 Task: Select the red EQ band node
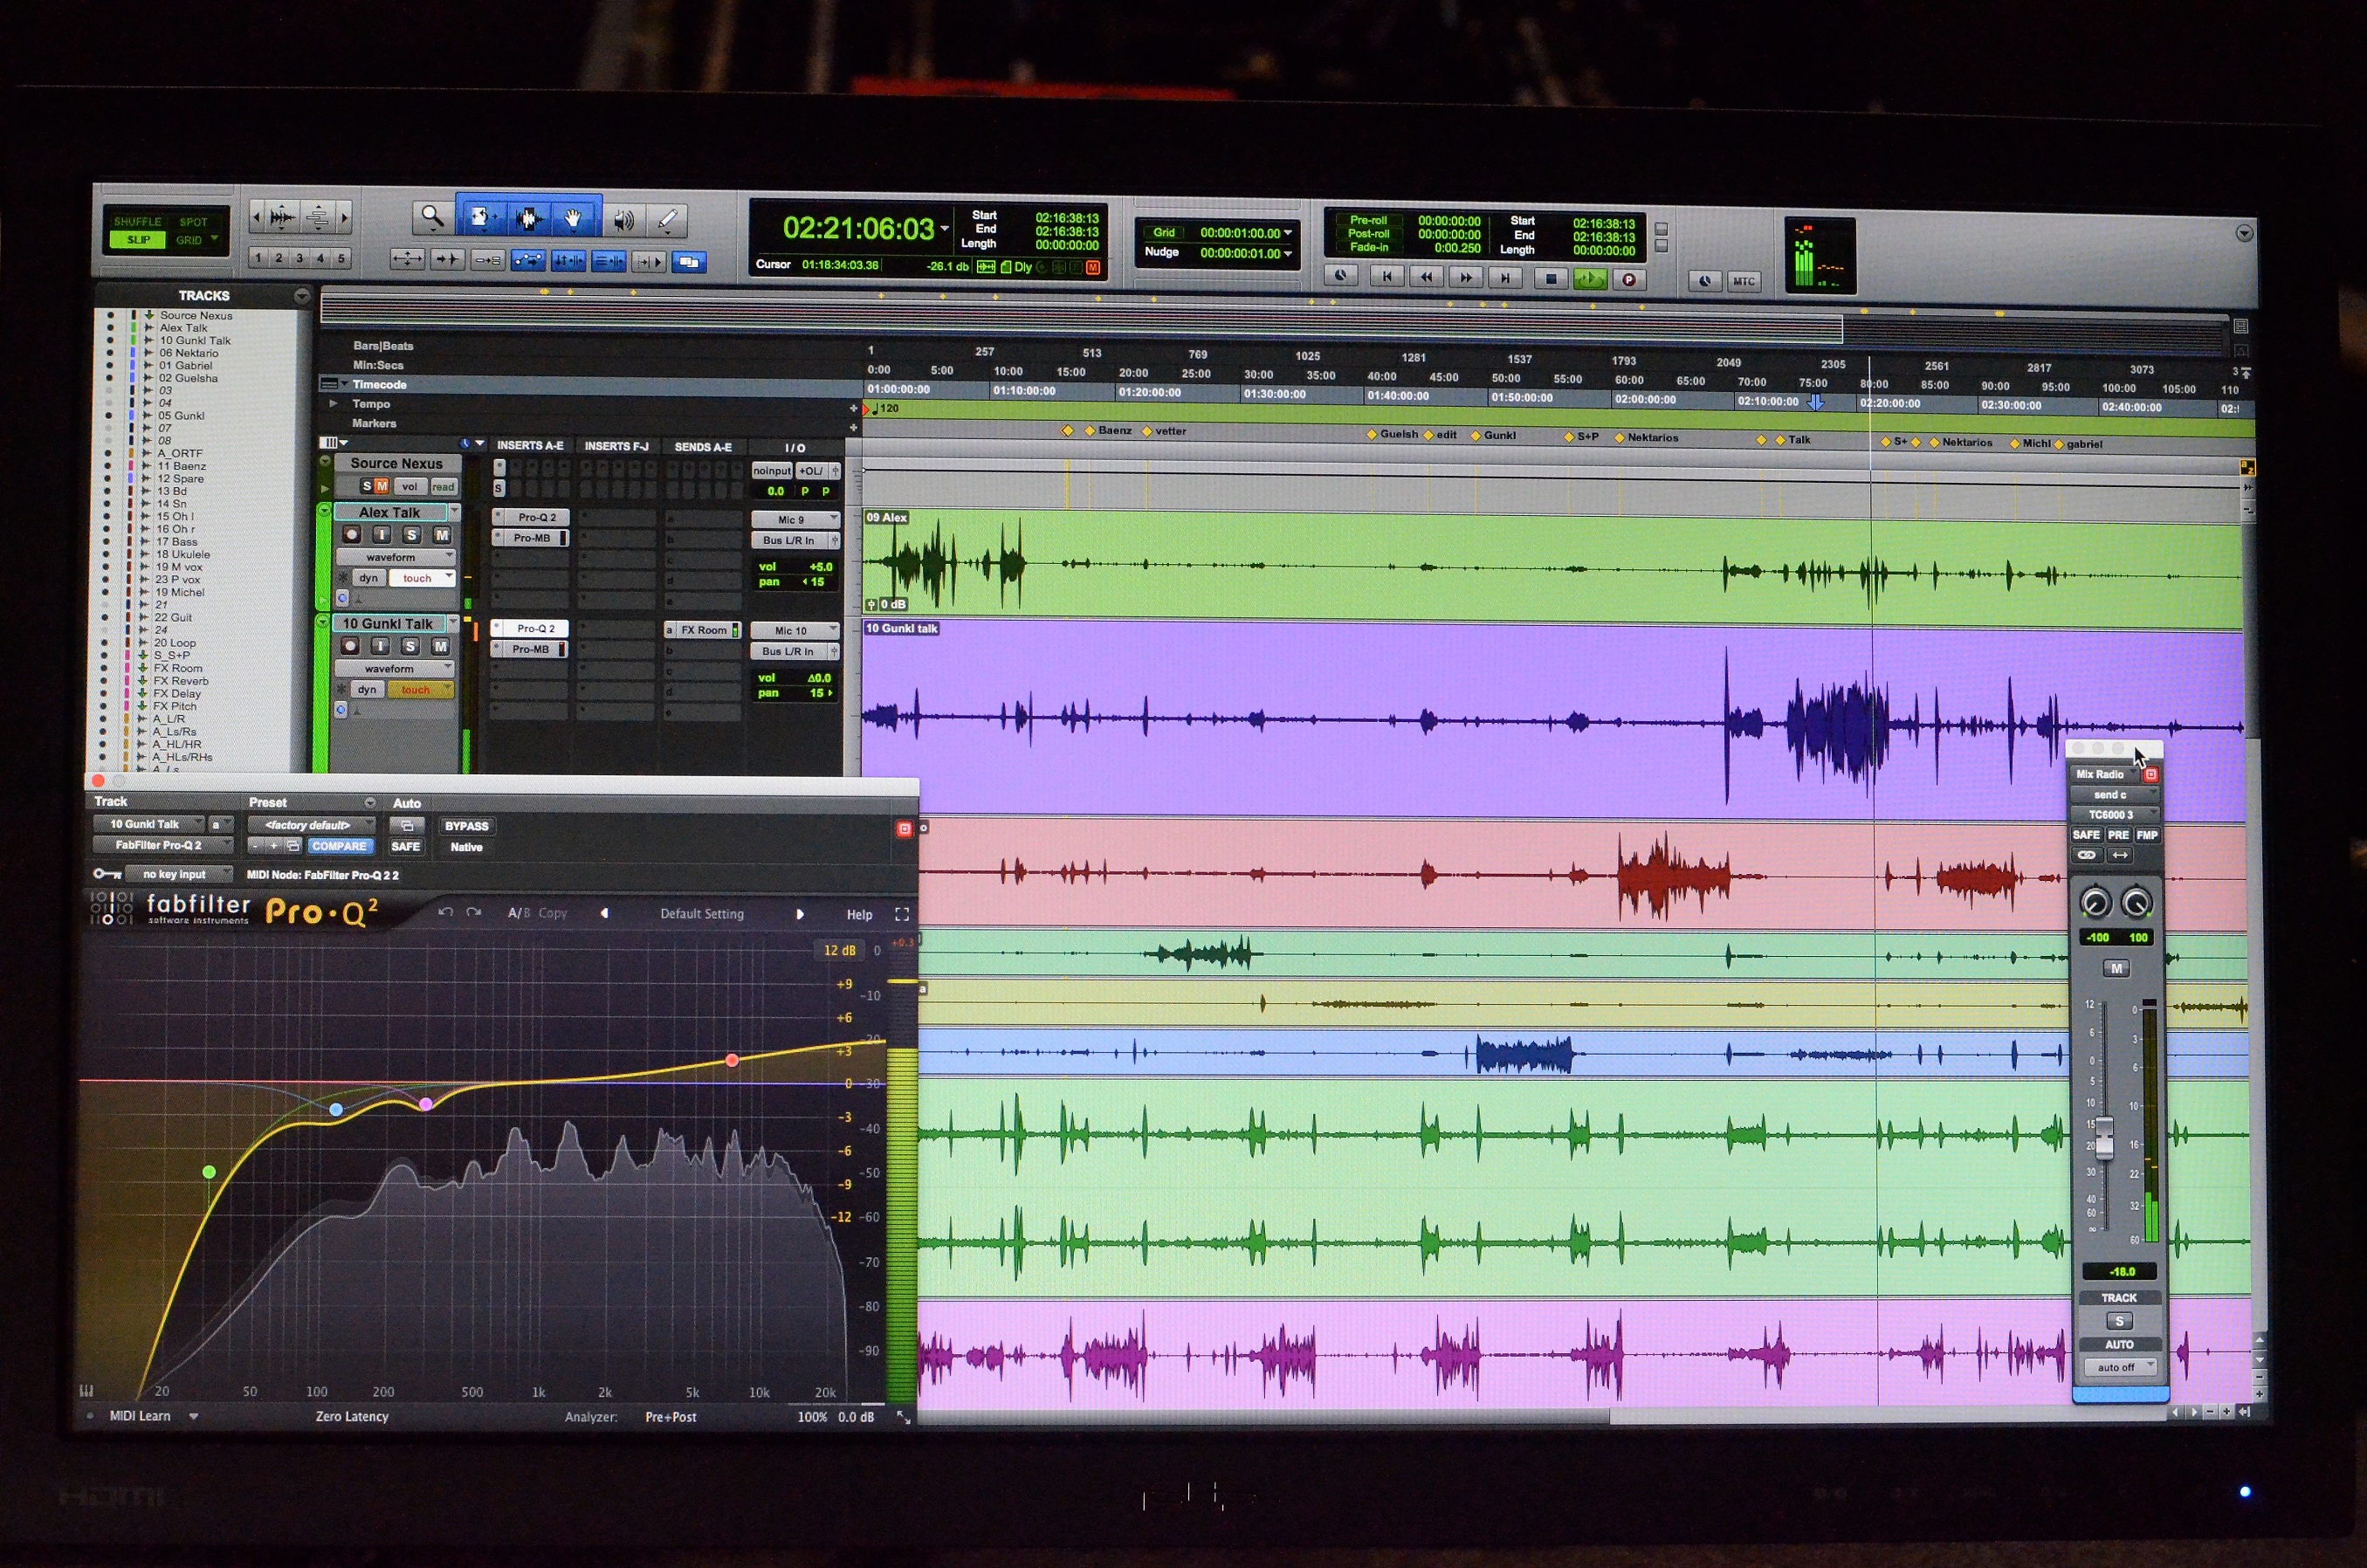732,1060
